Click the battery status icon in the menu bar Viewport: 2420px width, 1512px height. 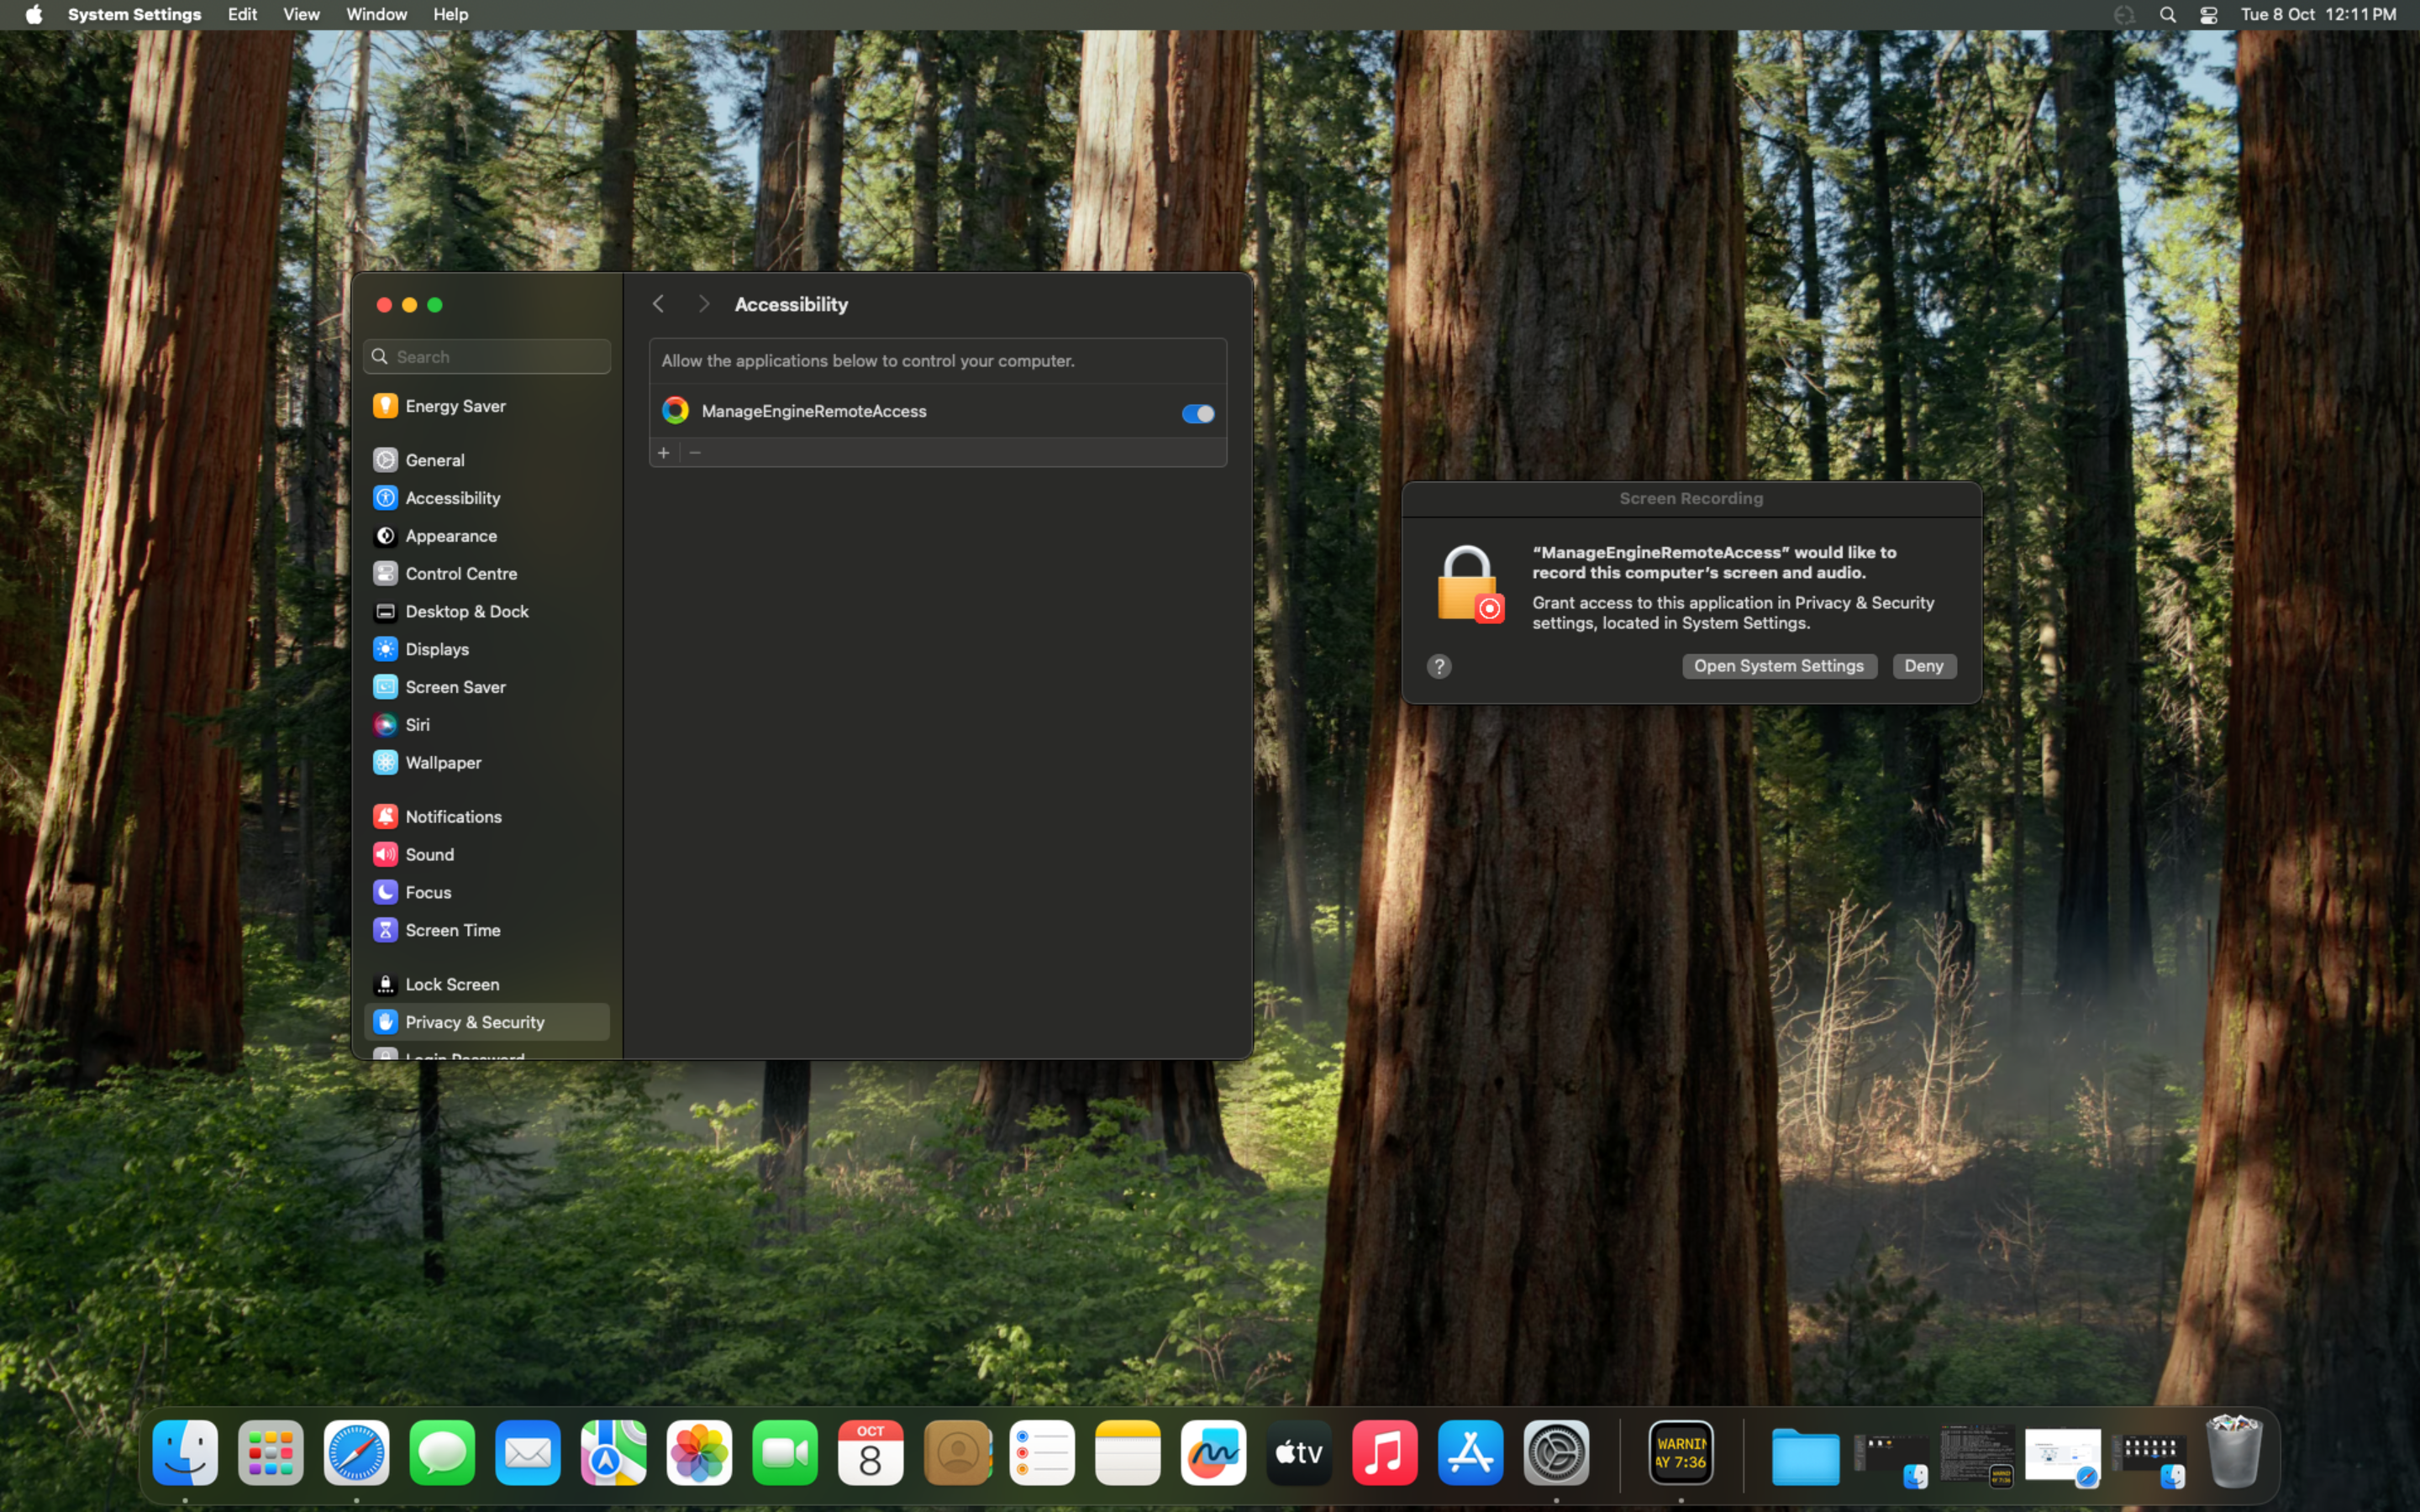pos(2125,14)
